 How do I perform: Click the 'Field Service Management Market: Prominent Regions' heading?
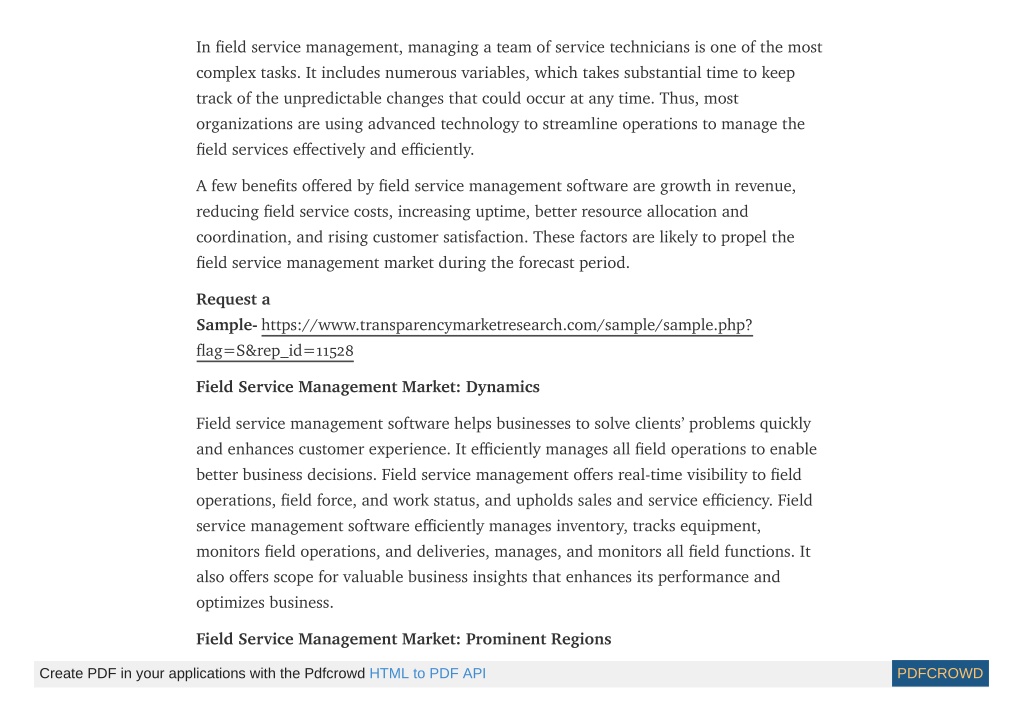[x=404, y=639]
